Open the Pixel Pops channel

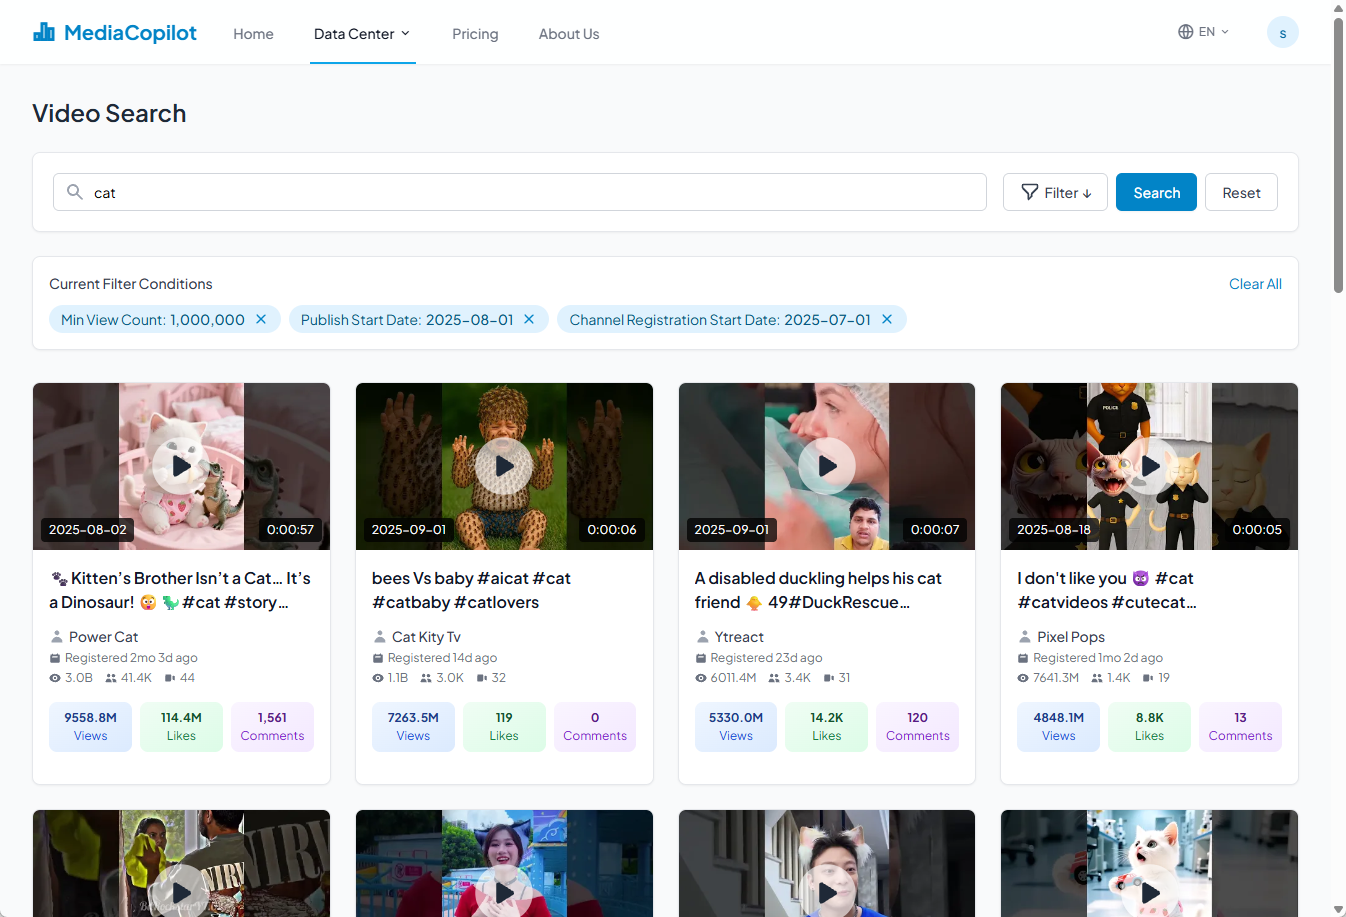click(x=1071, y=637)
